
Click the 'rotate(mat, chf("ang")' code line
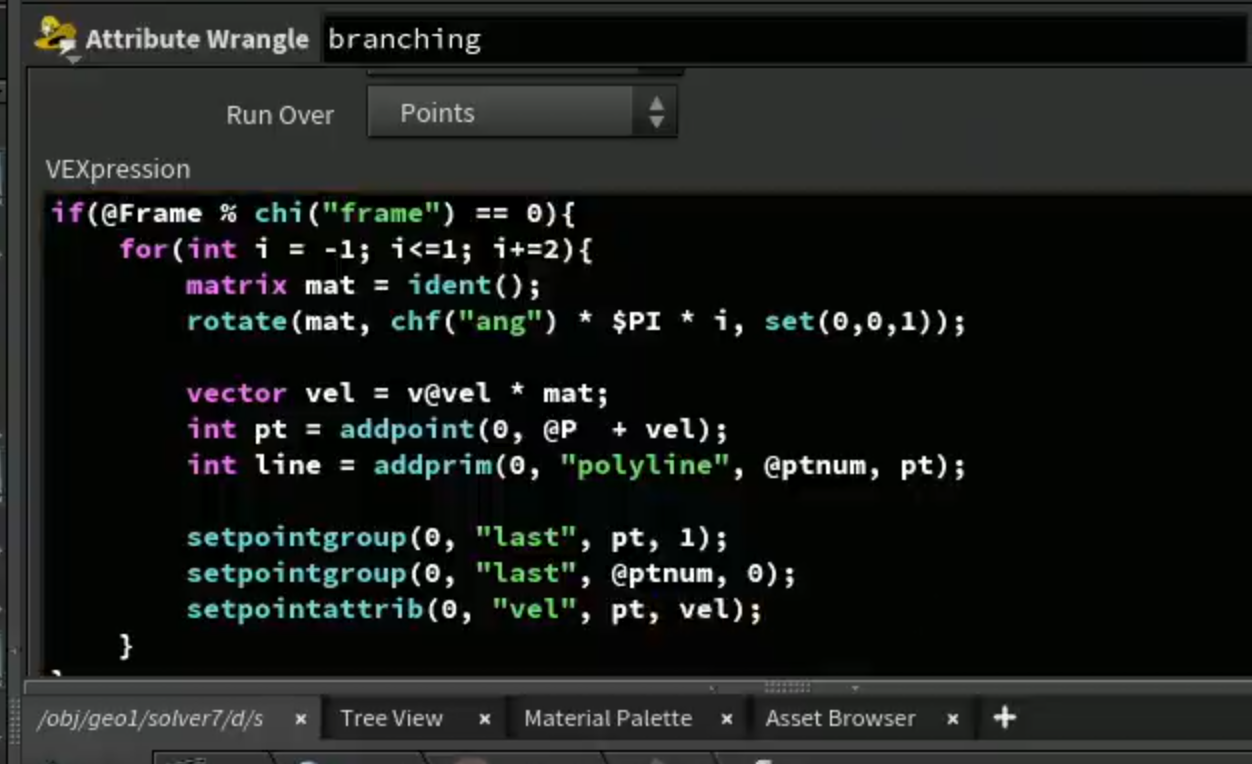576,322
